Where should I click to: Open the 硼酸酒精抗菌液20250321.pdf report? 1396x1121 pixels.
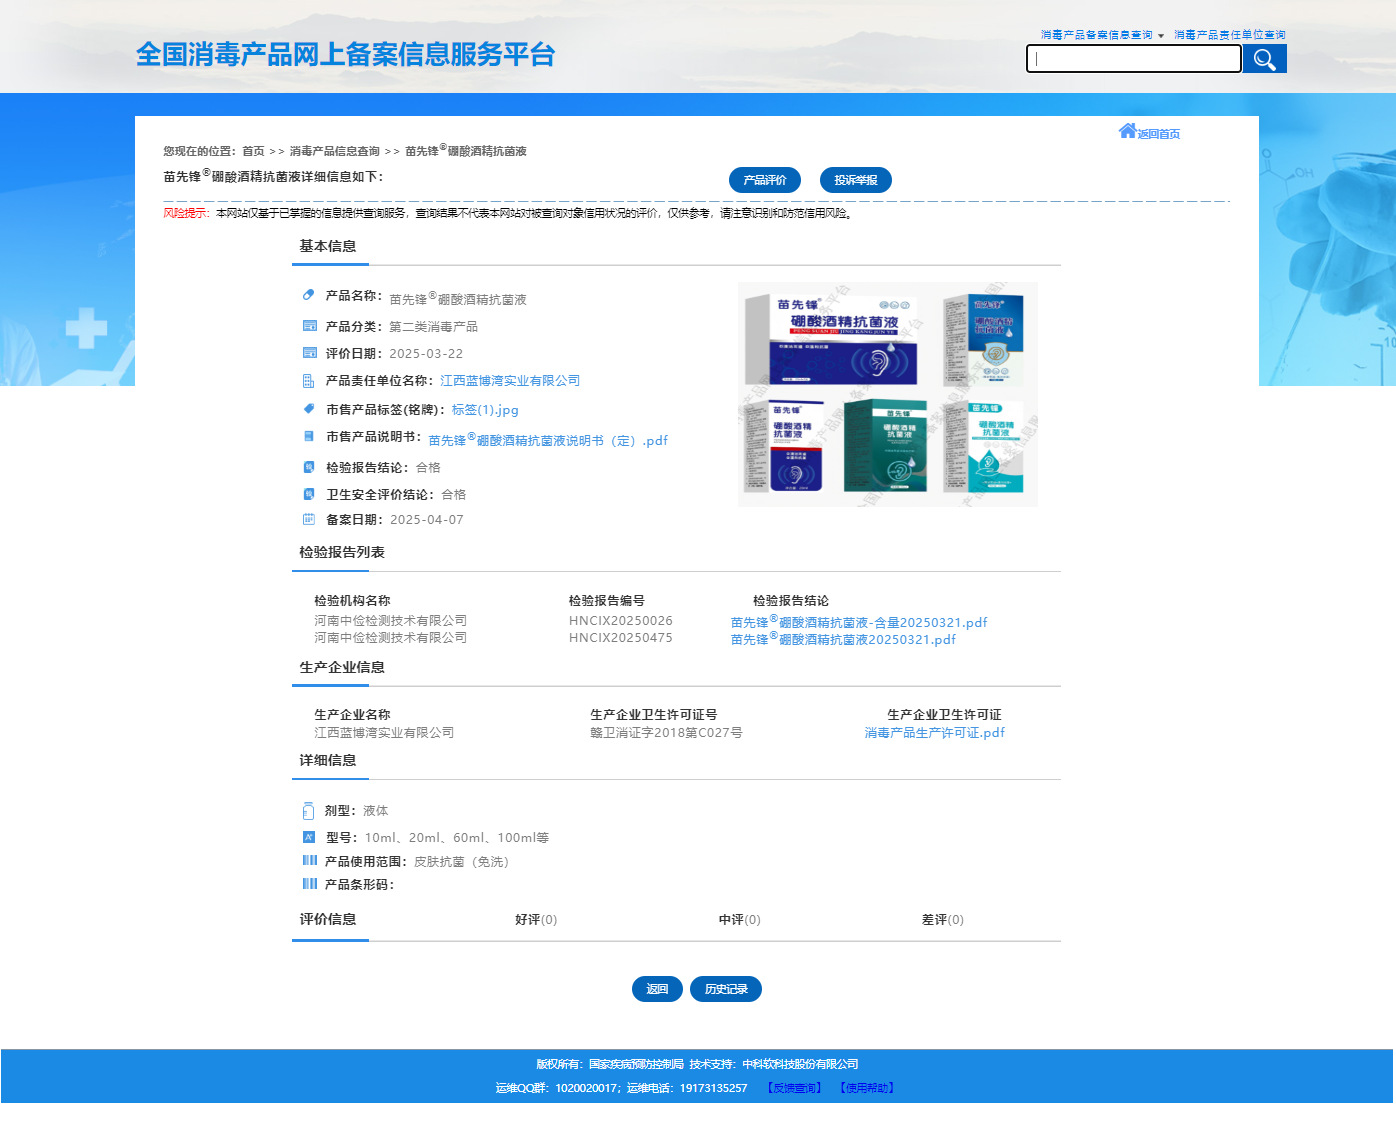pos(843,639)
